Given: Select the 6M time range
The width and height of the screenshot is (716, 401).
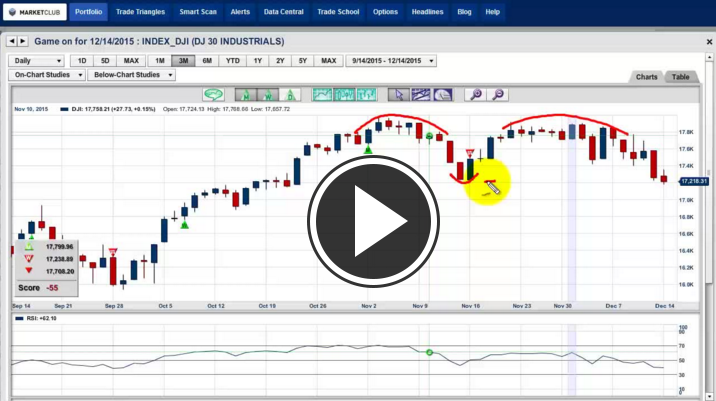Looking at the screenshot, I should (207, 61).
